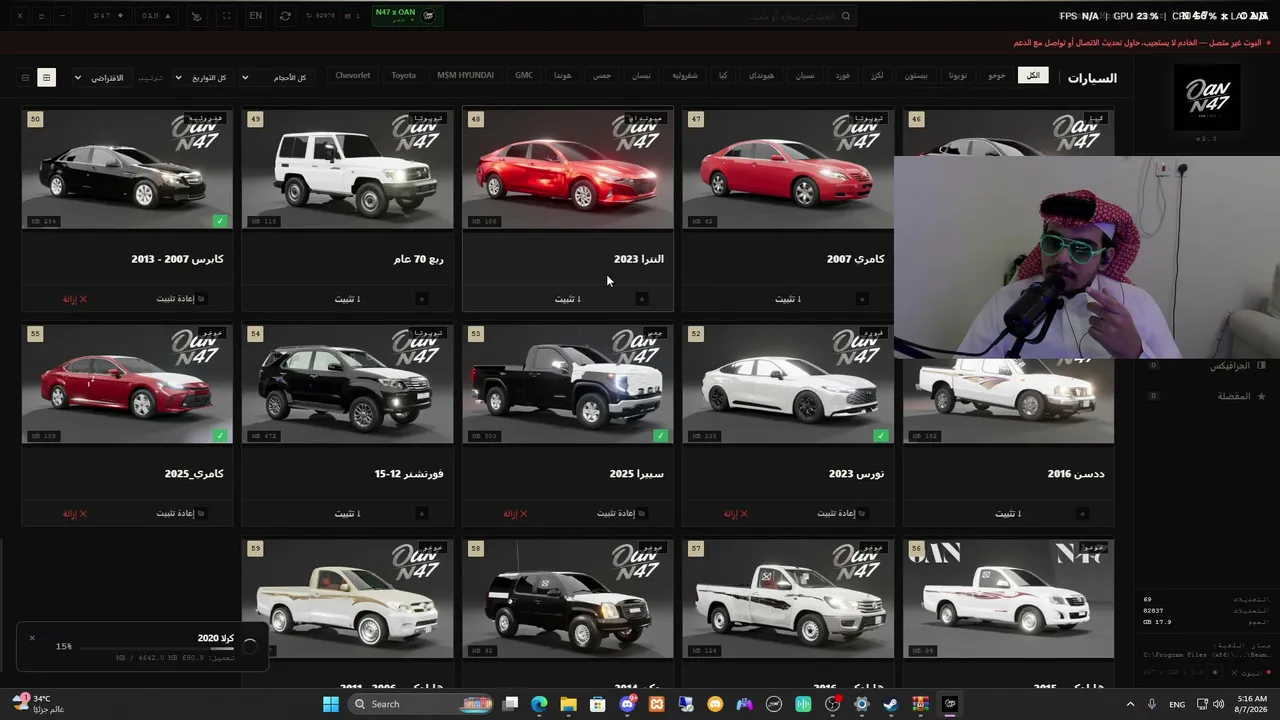Image resolution: width=1280 pixels, height=720 pixels.
Task: Switch to list view layout
Action: (x=26, y=77)
